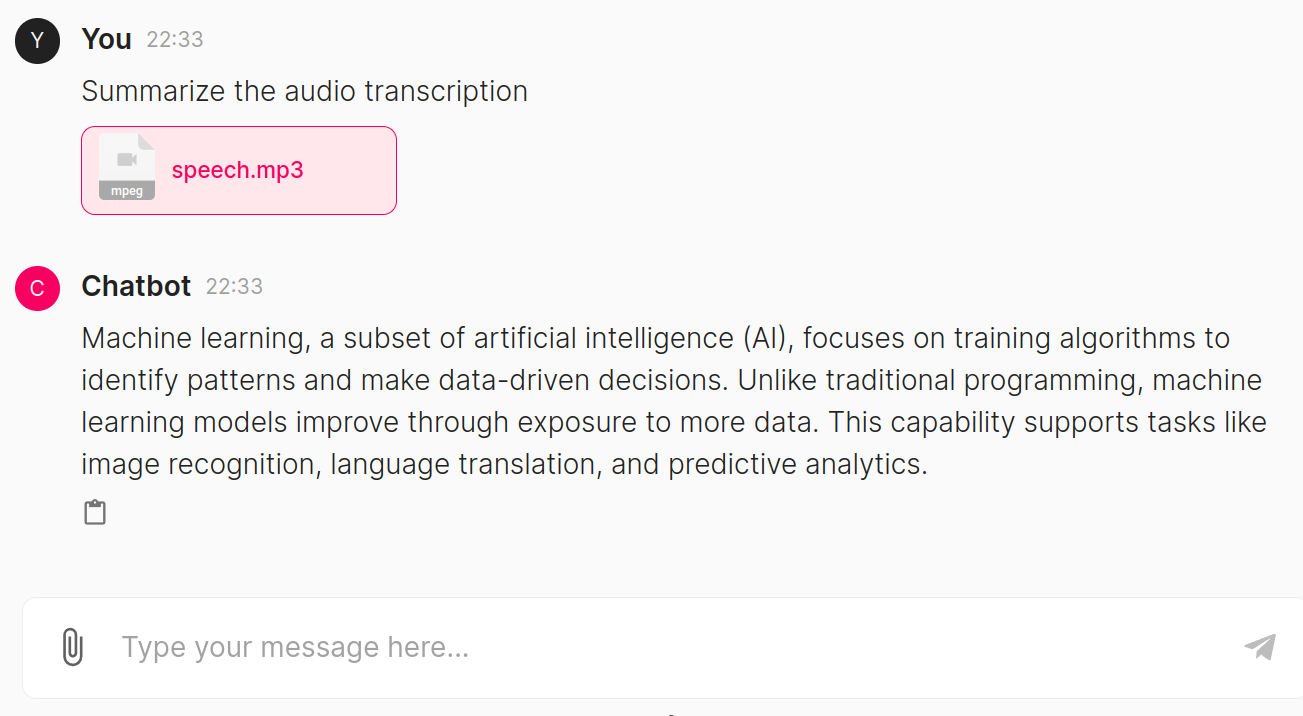
Task: Click "image recognition" in the Chatbot reply
Action: click(198, 464)
